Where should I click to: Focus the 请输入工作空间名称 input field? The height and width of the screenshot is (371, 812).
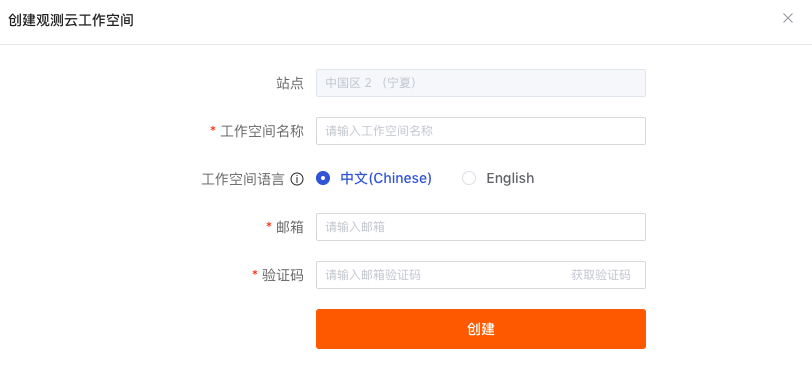[481, 131]
